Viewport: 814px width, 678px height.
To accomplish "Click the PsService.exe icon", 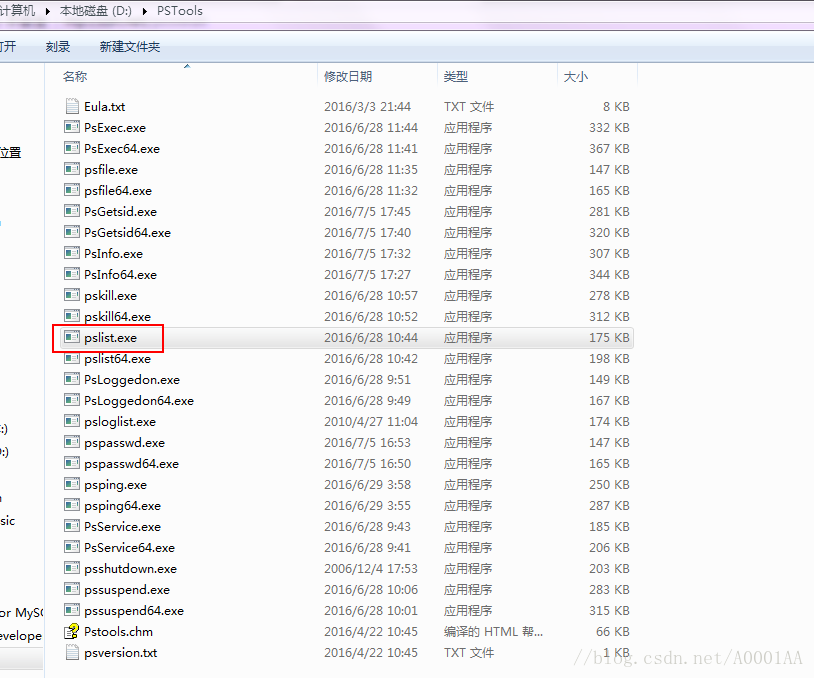I will [72, 526].
